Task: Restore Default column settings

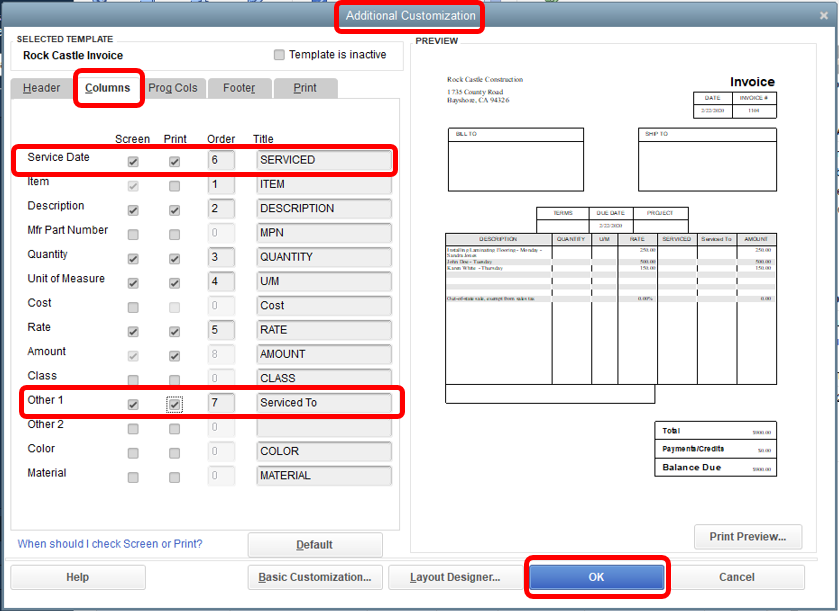Action: click(x=314, y=545)
